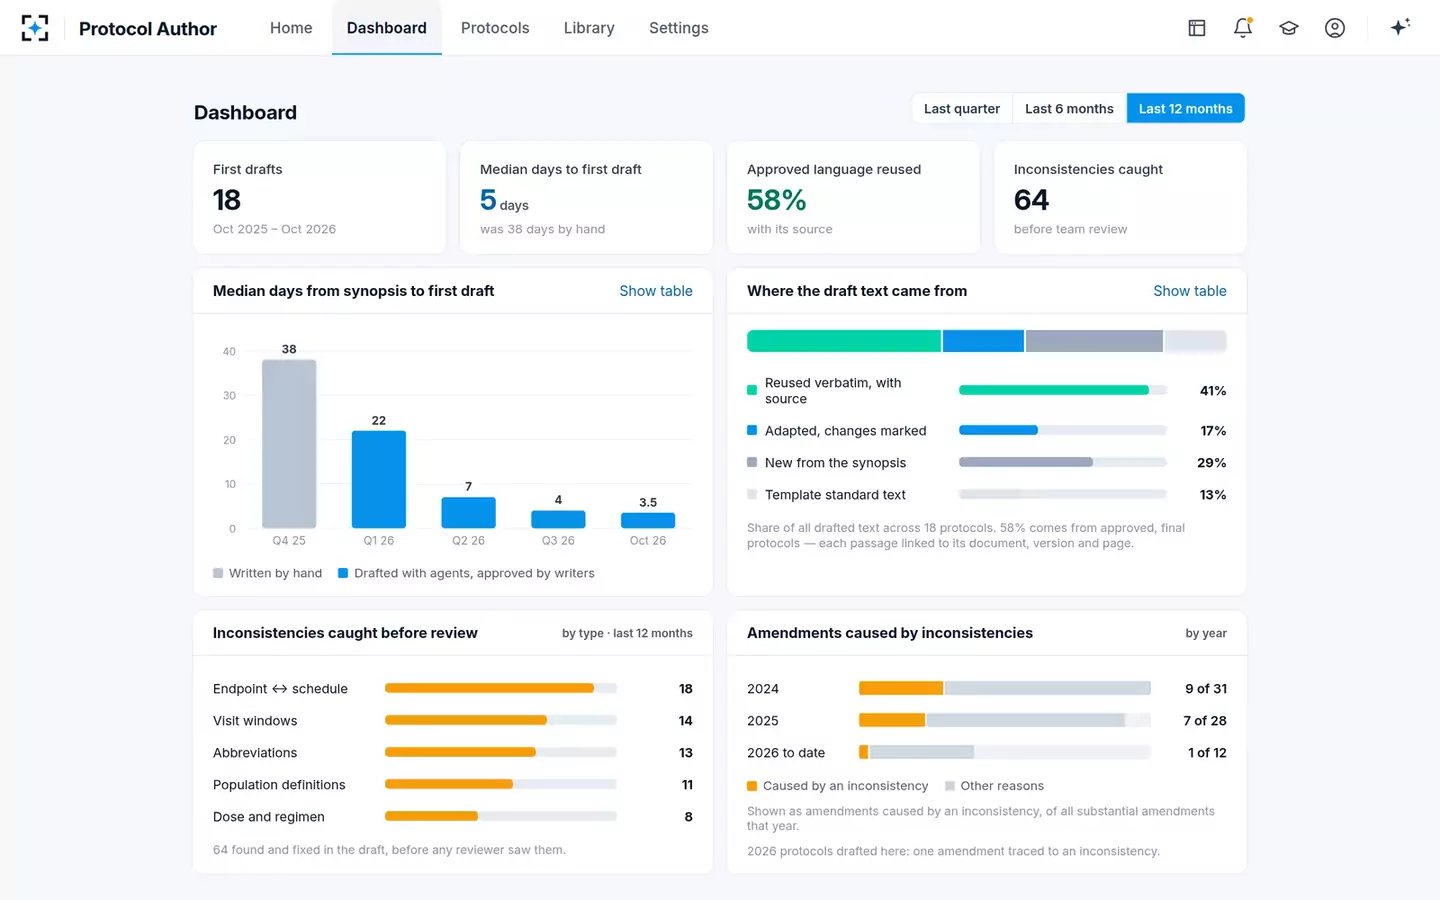Click the 58% approved language value
The height and width of the screenshot is (900, 1440).
777,200
